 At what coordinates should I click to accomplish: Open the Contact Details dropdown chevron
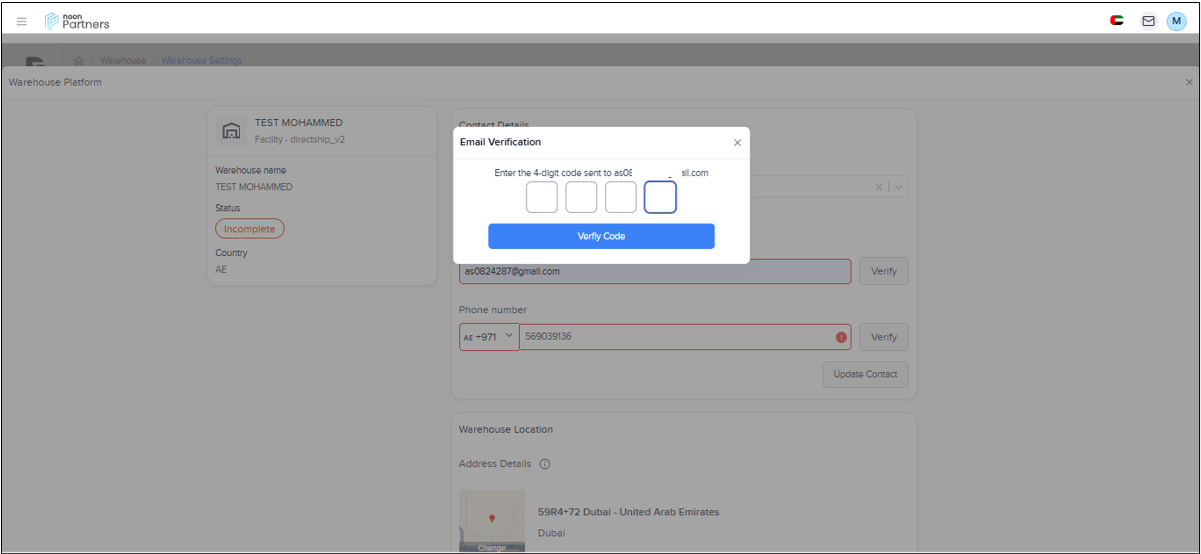tap(898, 187)
